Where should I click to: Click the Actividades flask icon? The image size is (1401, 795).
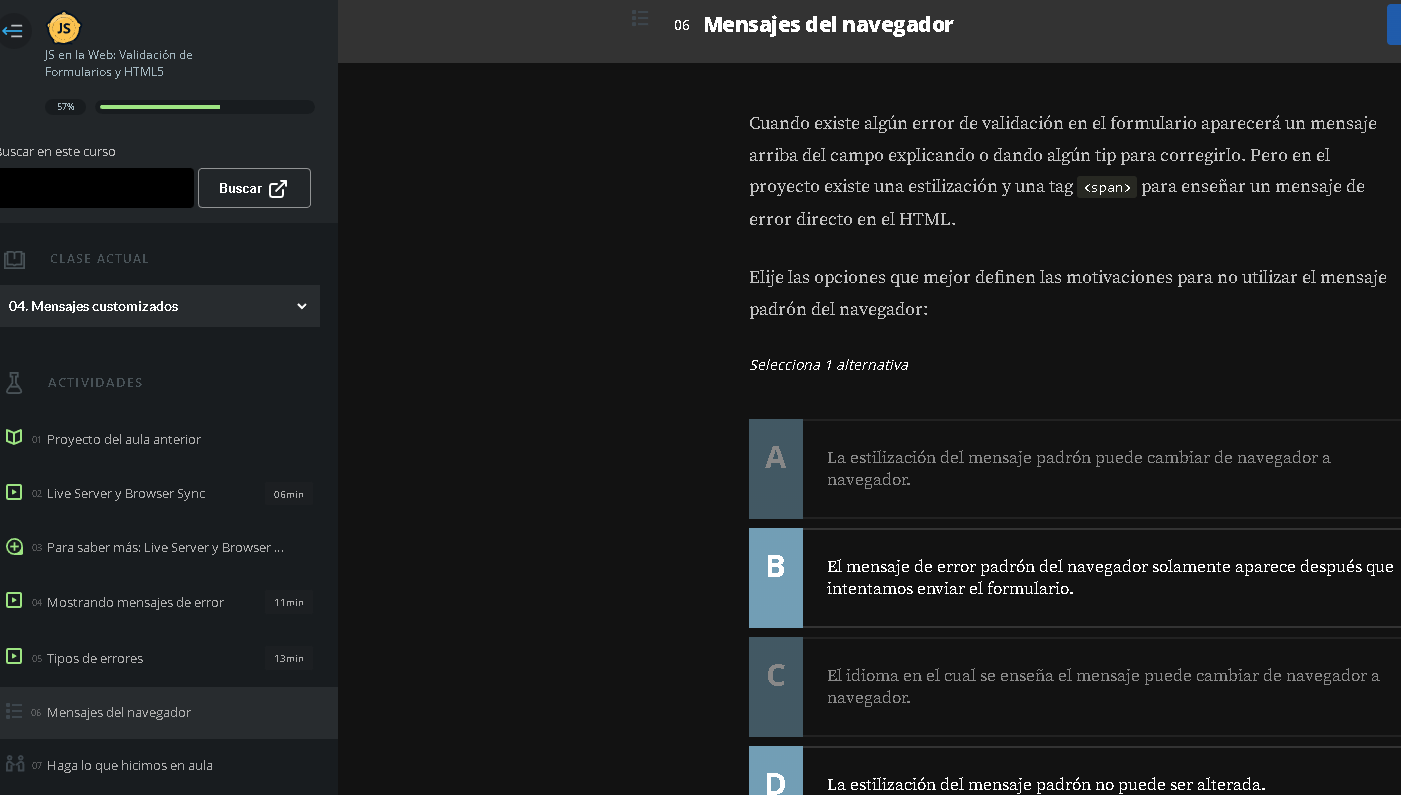tap(14, 382)
